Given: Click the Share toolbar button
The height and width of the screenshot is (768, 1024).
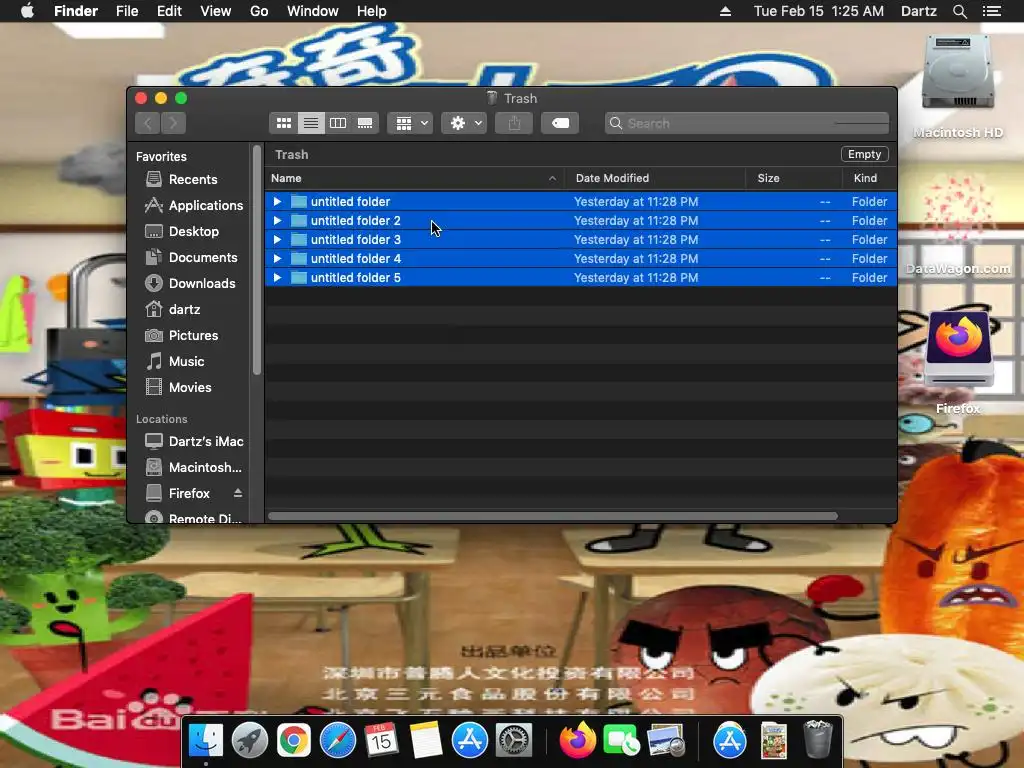Looking at the screenshot, I should pyautogui.click(x=514, y=123).
